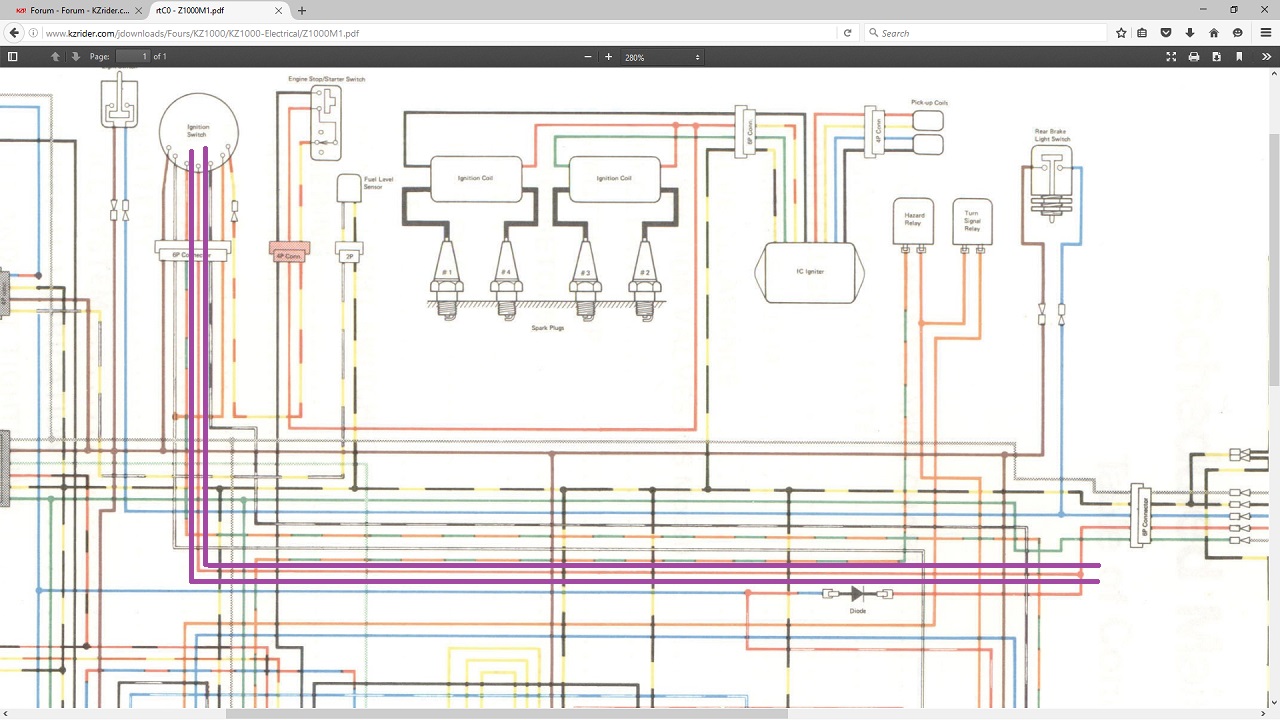Open the Firefox hamburger menu

[1265, 33]
